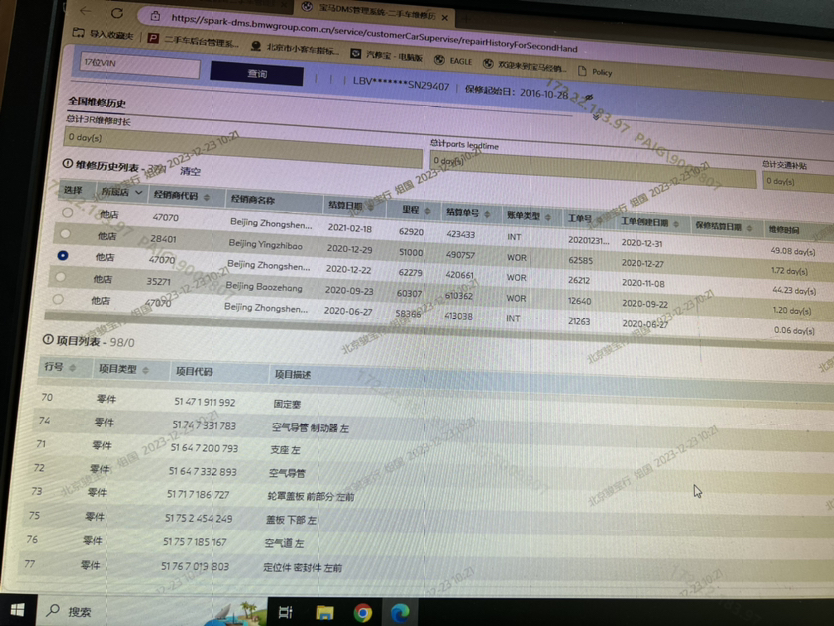Viewport: 834px width, 626px height.
Task: Open the EAGLE bookmark
Action: point(453,61)
